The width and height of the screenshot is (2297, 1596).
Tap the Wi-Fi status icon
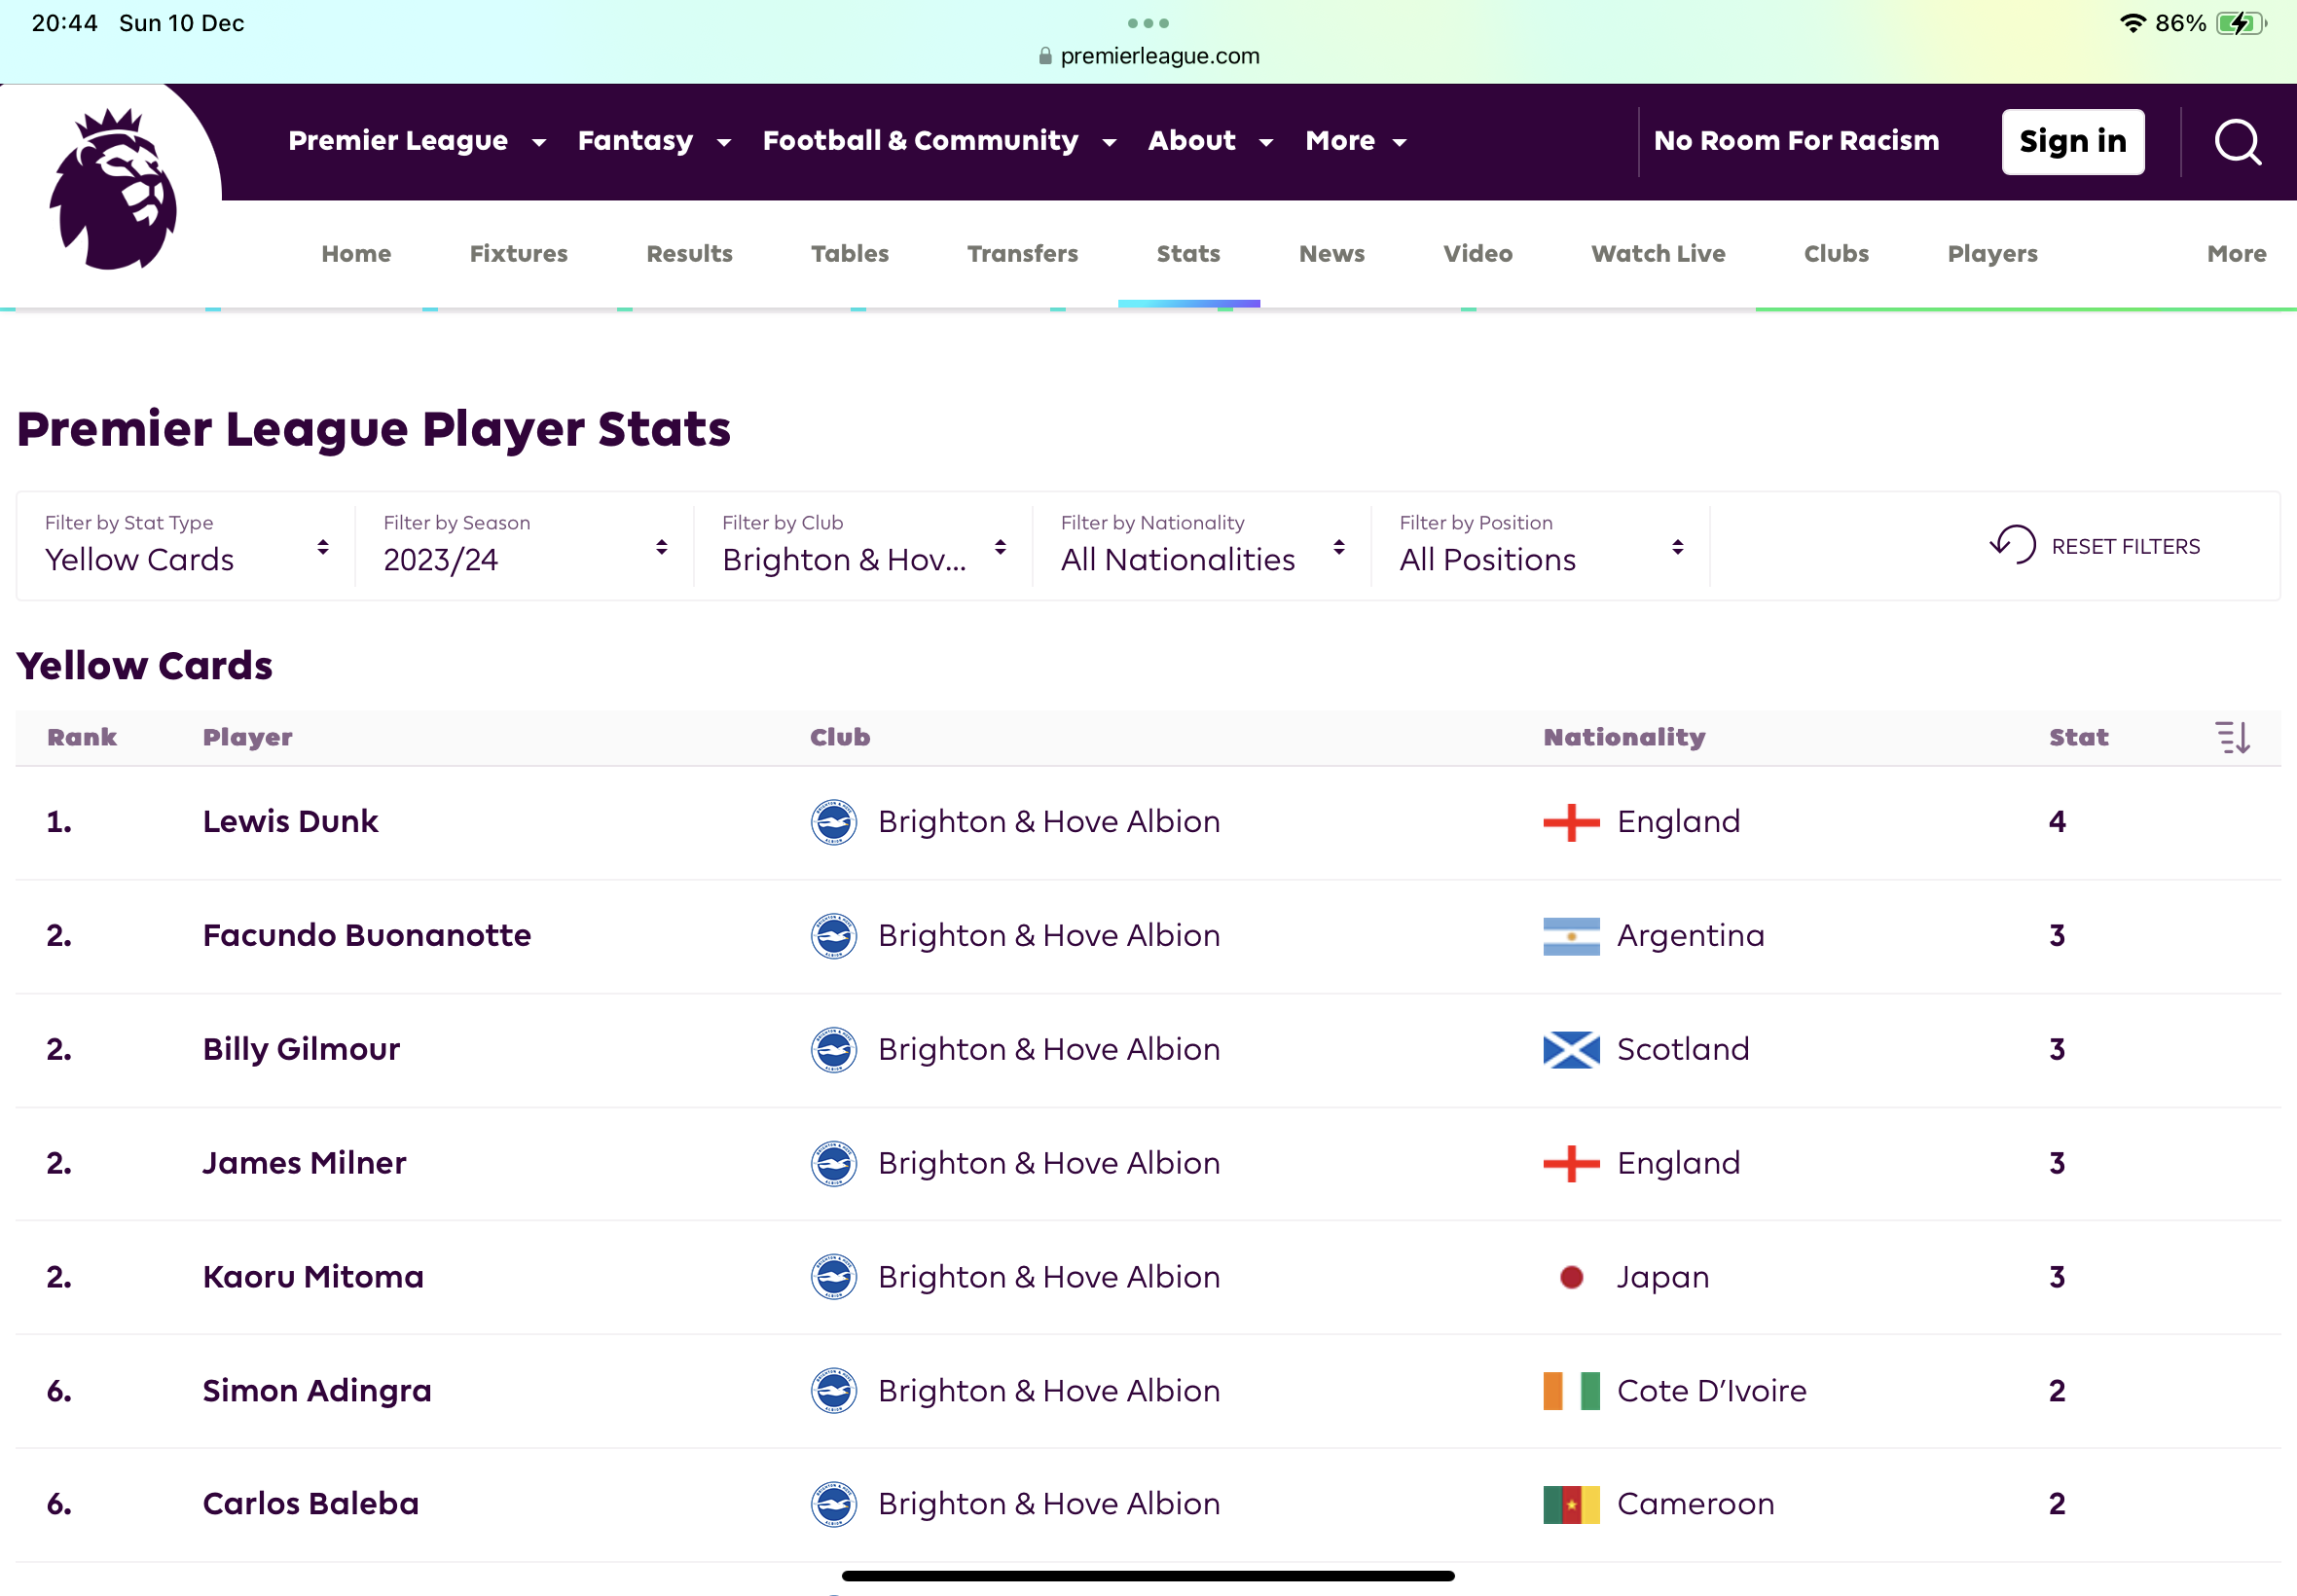[x=2132, y=23]
